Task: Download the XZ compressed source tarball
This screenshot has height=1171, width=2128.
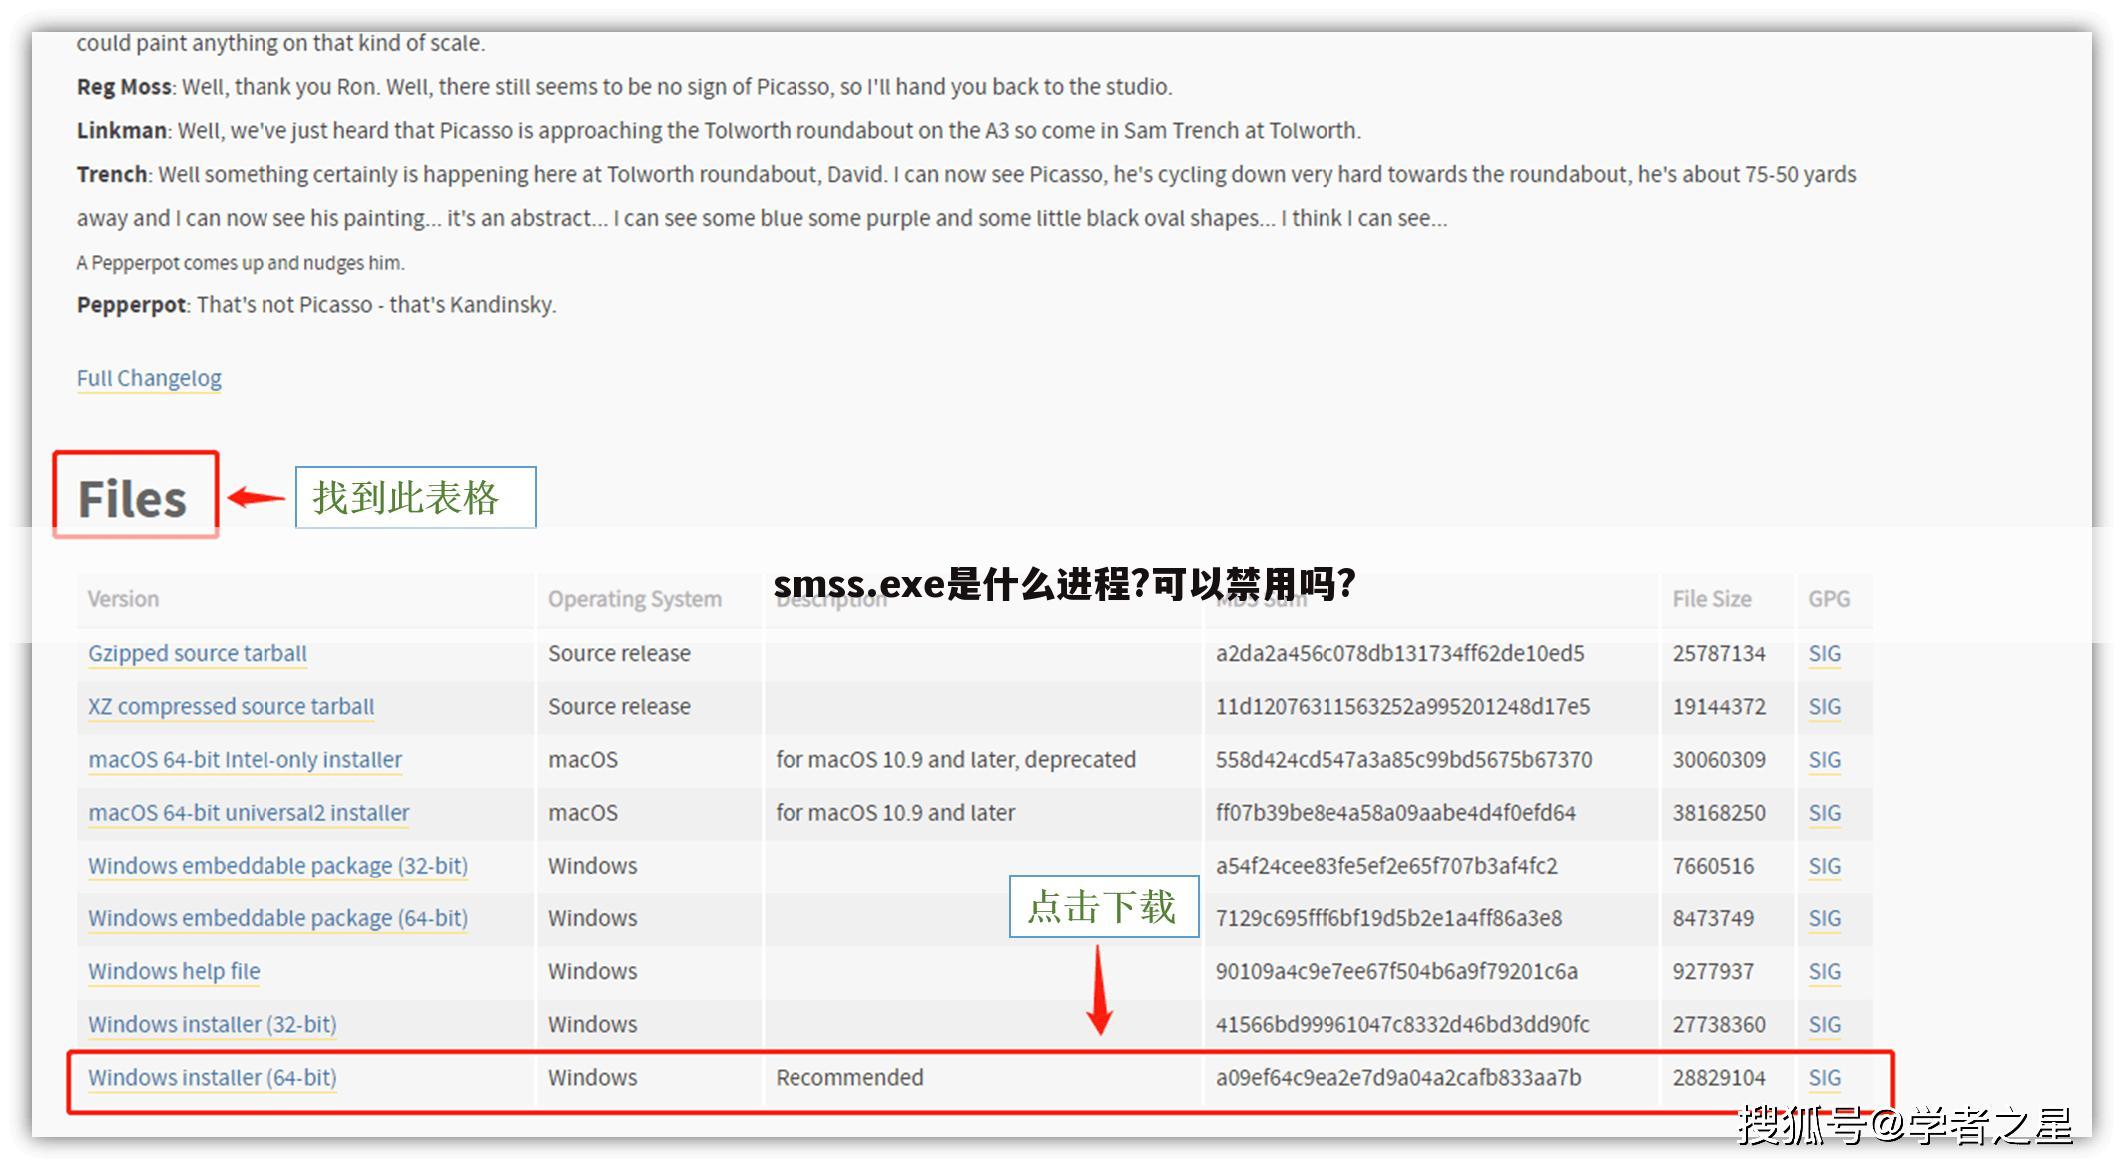Action: 229,707
